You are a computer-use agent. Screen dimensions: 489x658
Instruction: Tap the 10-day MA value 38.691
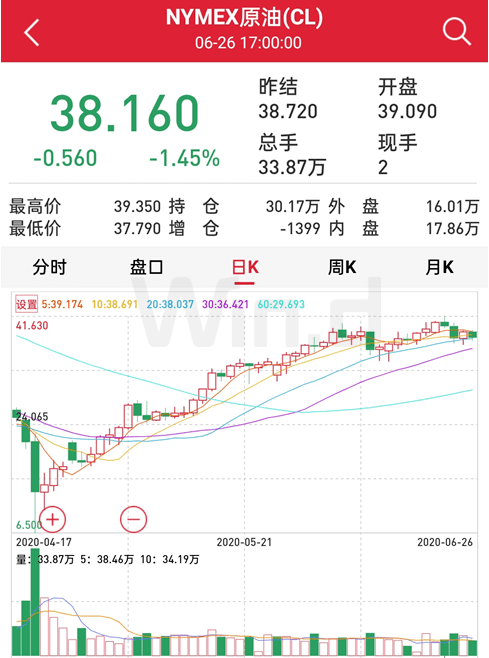115,304
